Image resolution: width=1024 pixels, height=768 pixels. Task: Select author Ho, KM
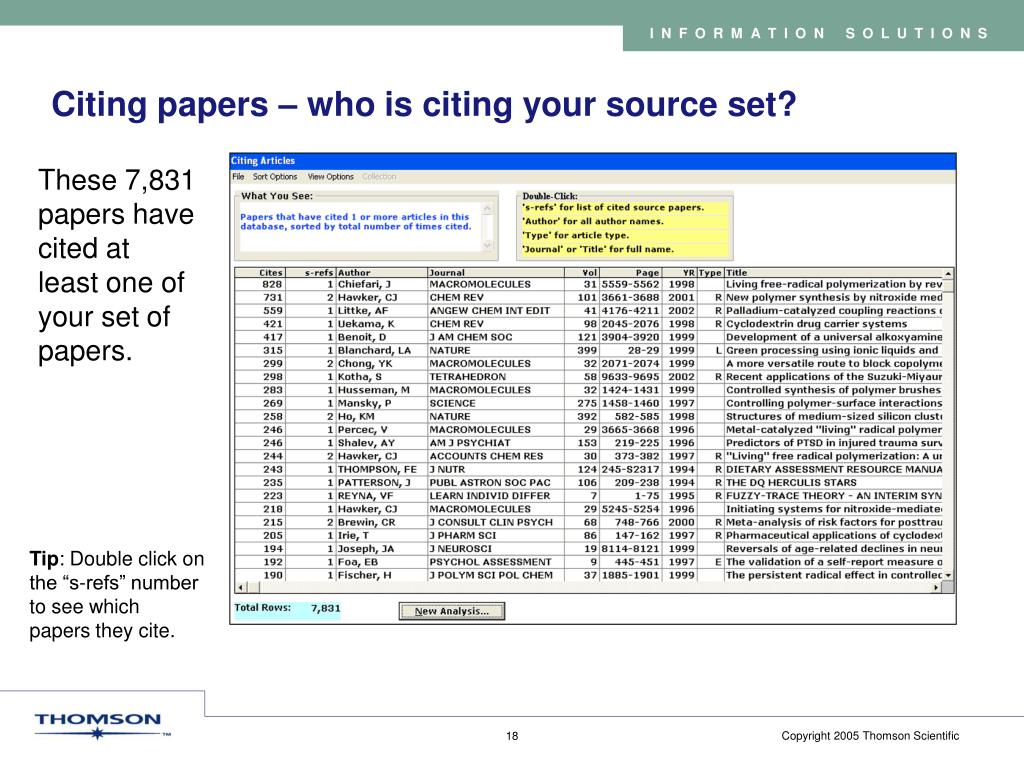356,417
